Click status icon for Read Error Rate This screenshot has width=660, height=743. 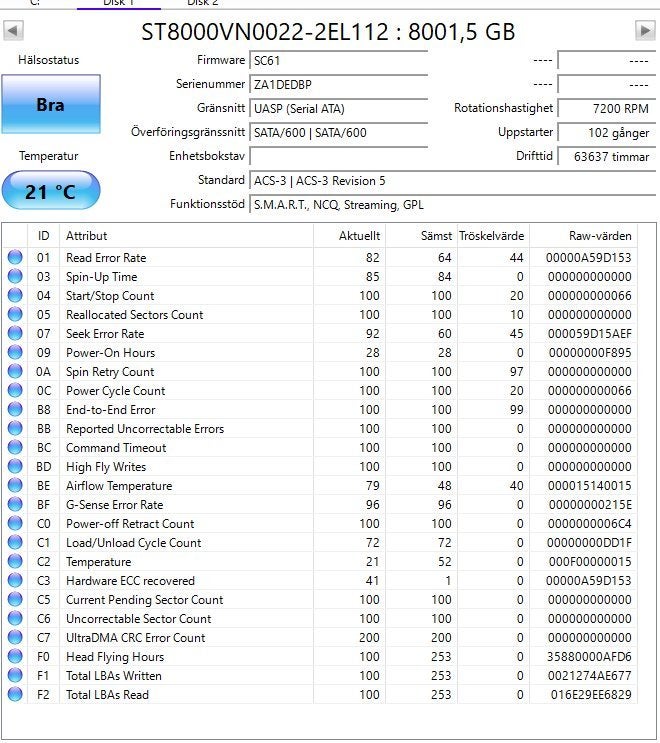[15, 257]
